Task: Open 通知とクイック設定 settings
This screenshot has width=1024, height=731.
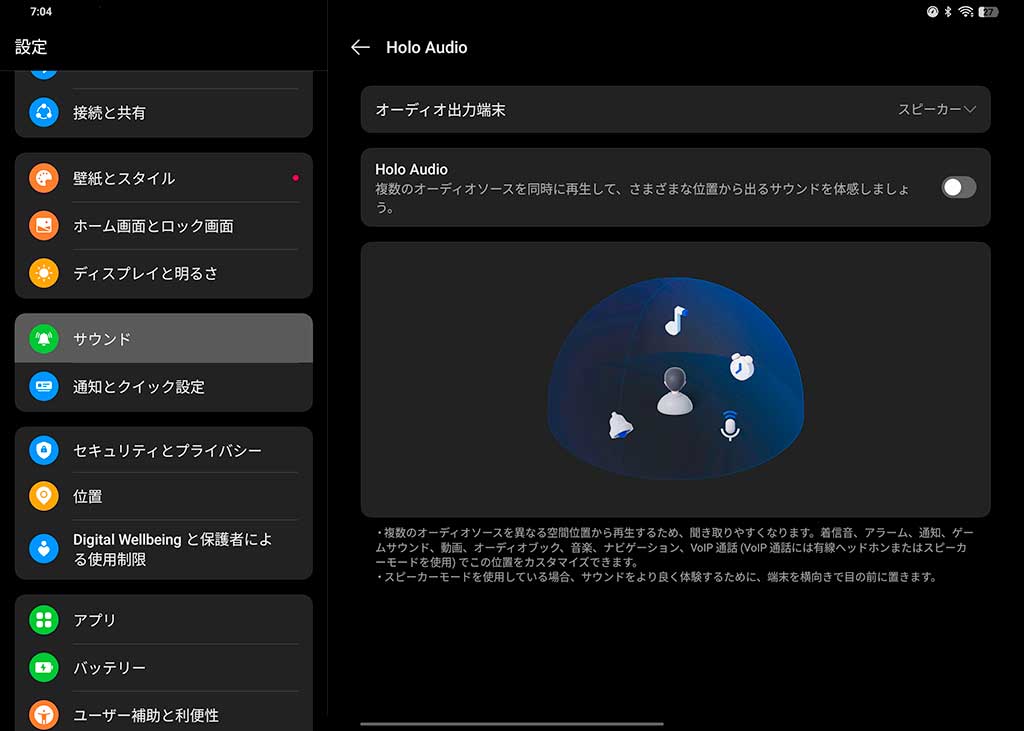Action: (x=163, y=386)
